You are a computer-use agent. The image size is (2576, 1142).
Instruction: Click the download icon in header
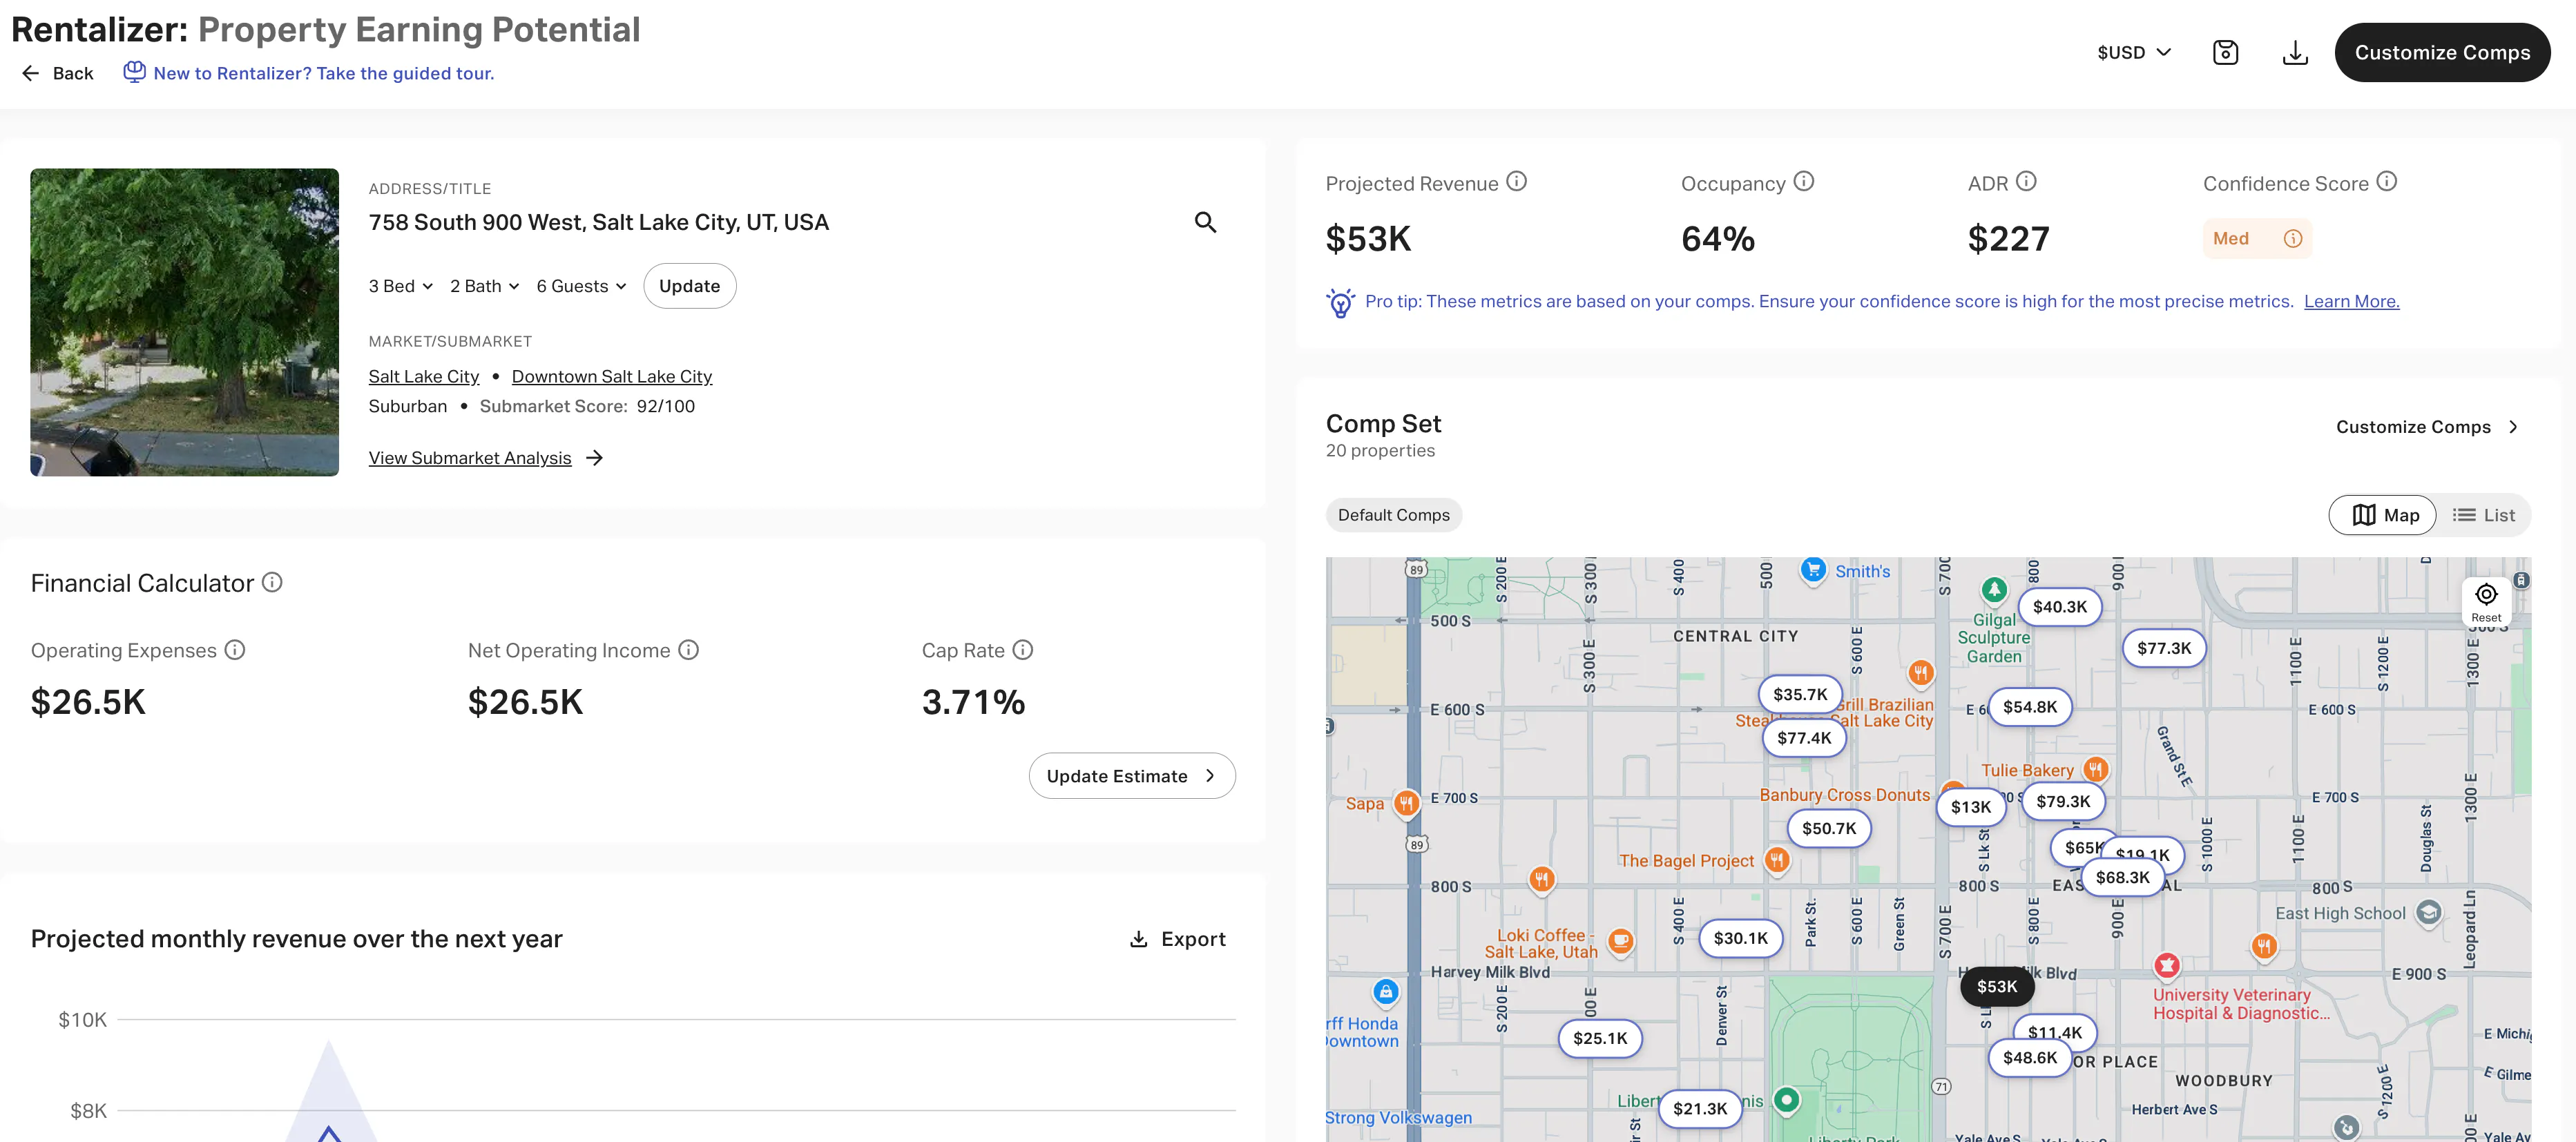pos(2295,53)
